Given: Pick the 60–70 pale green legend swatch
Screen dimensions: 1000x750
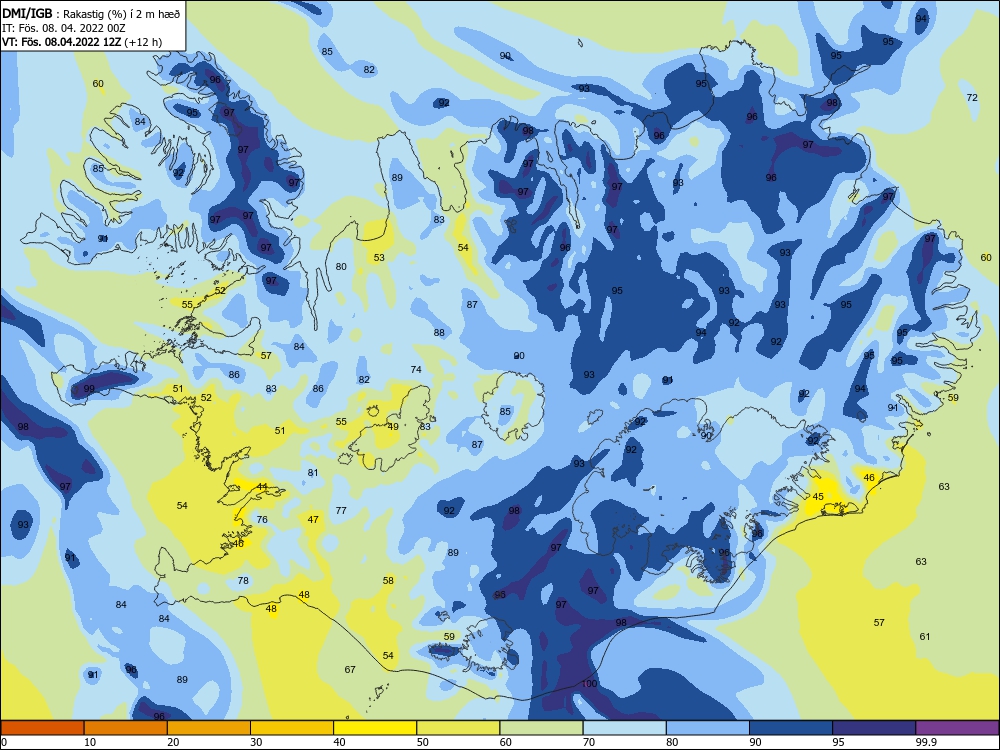Looking at the screenshot, I should click(x=541, y=728).
